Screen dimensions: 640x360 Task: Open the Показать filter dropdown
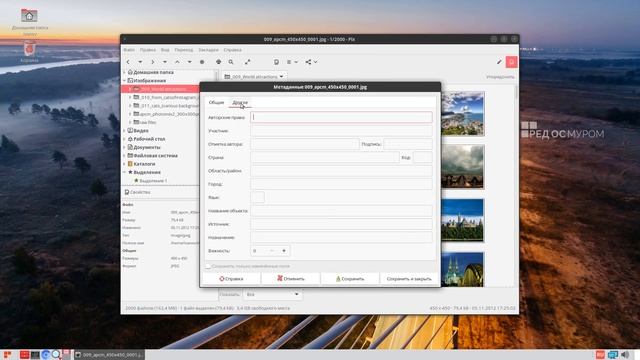pos(272,294)
